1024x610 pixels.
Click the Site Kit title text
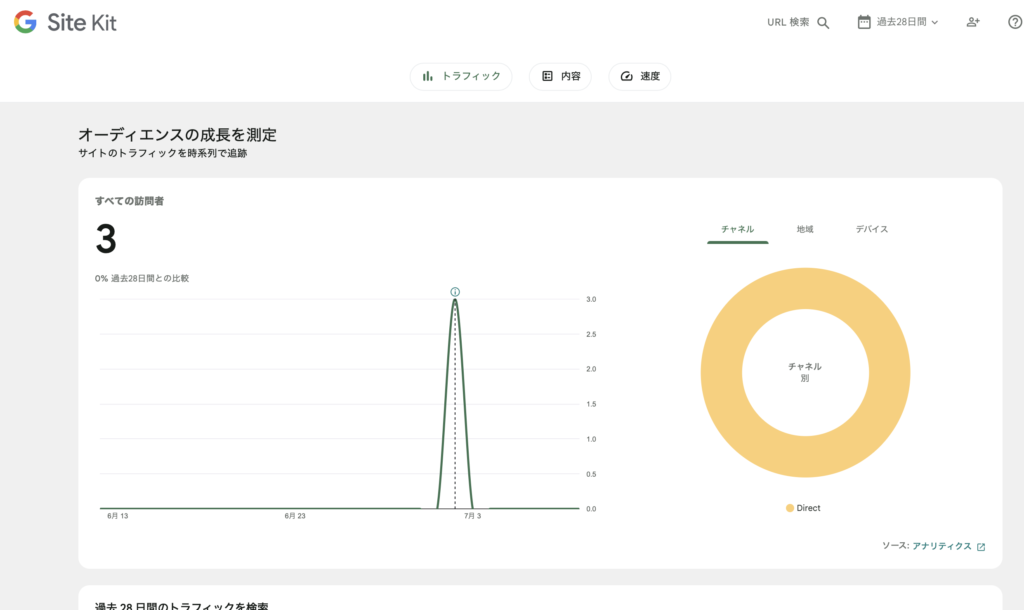click(x=82, y=23)
